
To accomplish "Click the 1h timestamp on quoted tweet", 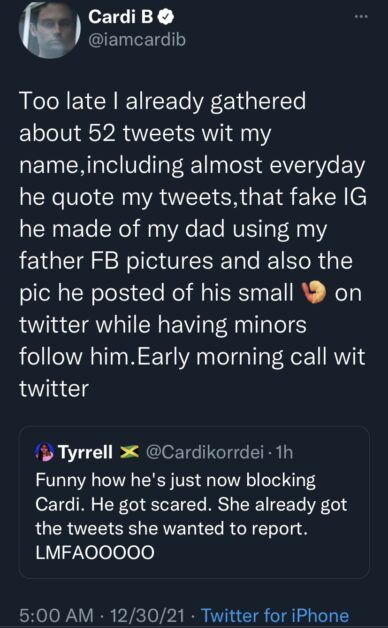I will click(x=285, y=453).
